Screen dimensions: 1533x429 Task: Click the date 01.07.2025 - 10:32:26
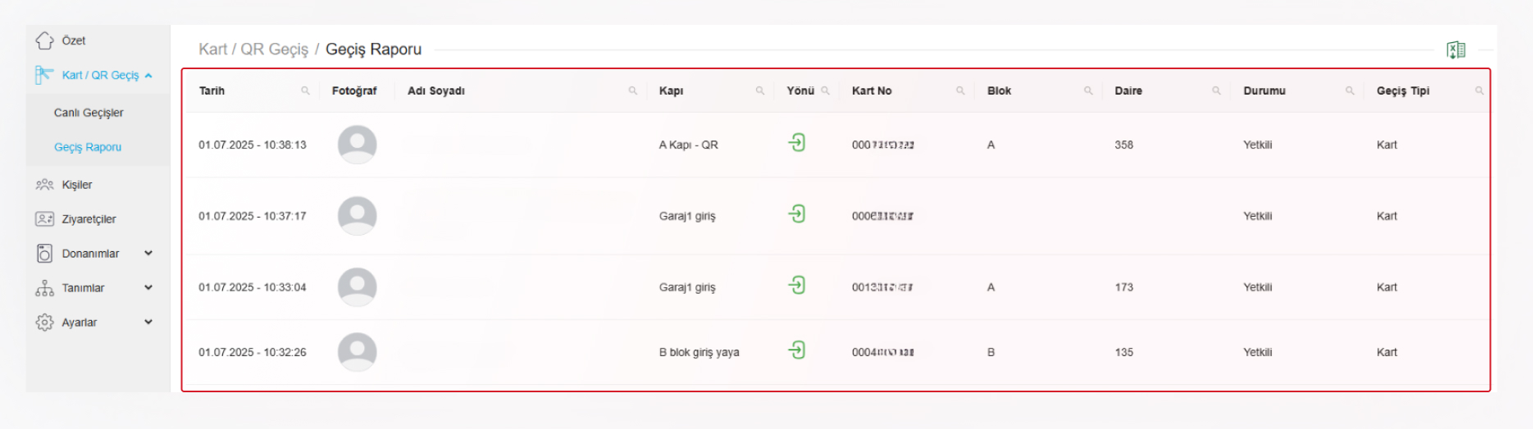click(252, 352)
